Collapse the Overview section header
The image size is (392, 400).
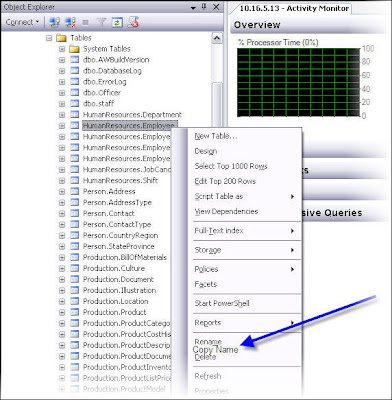(x=310, y=25)
